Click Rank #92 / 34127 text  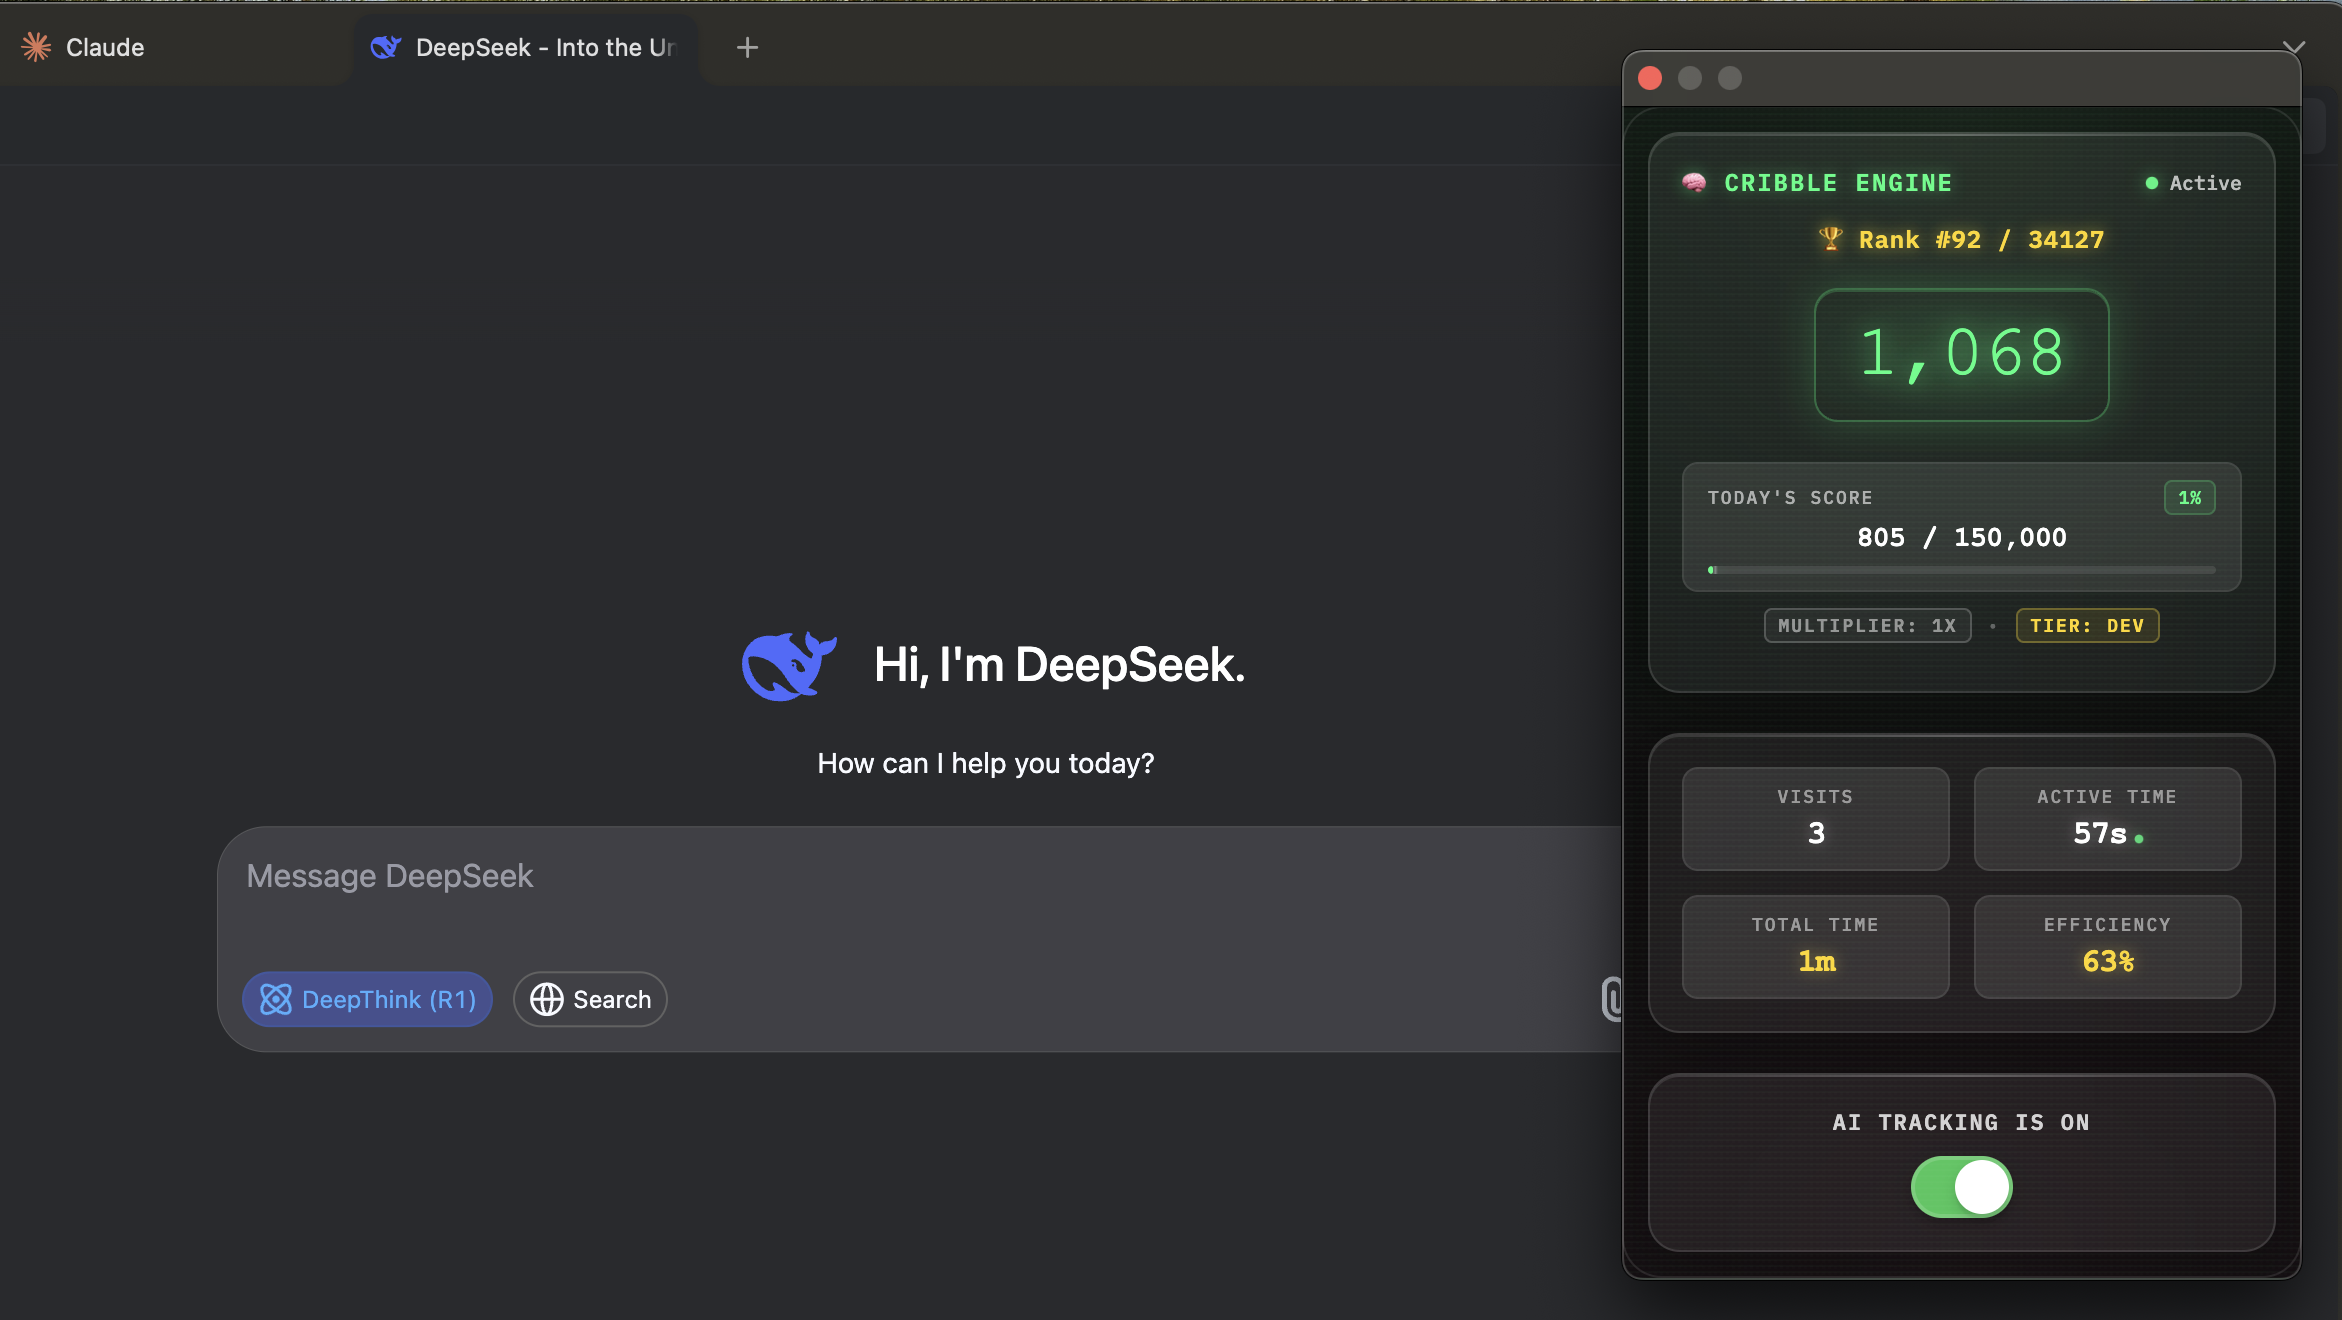tap(1981, 240)
